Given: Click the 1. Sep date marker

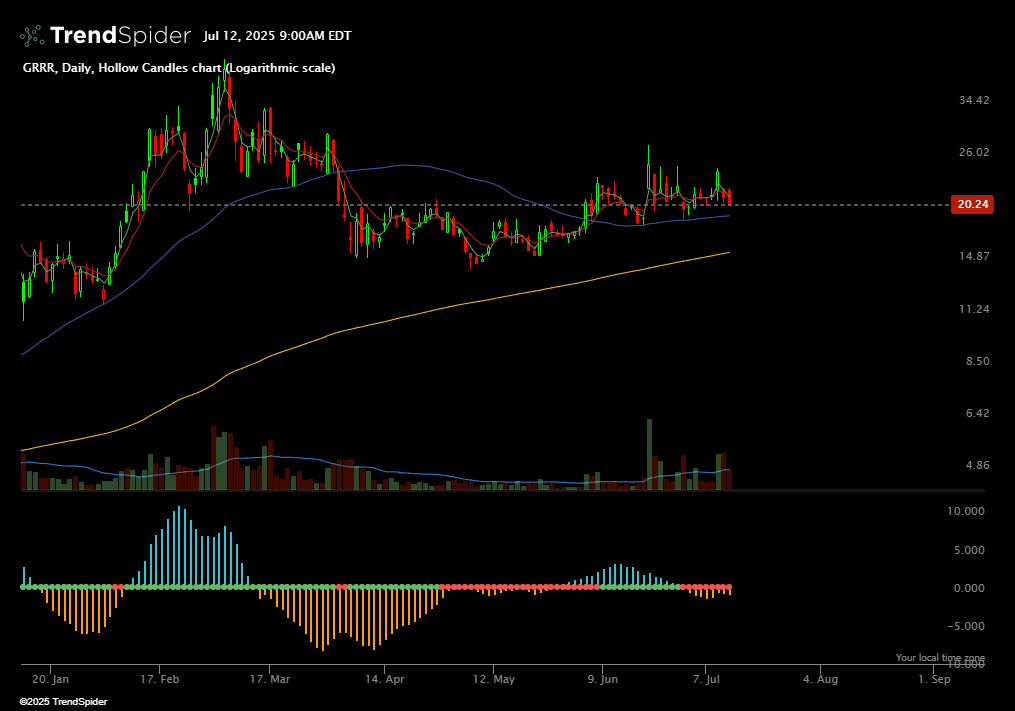Looking at the screenshot, I should click(x=935, y=679).
